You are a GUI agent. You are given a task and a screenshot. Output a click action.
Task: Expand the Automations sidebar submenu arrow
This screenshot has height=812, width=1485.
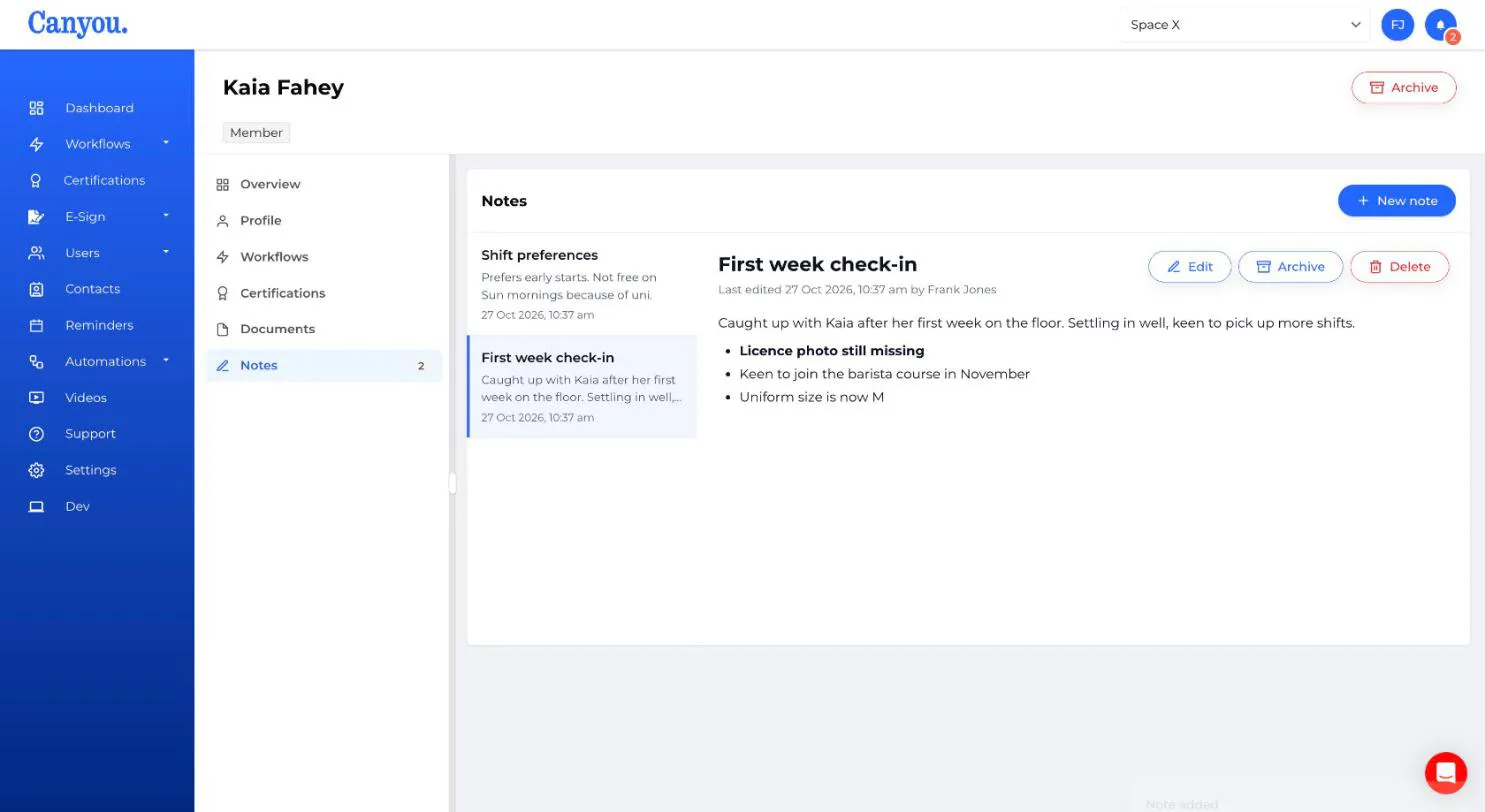click(x=166, y=360)
